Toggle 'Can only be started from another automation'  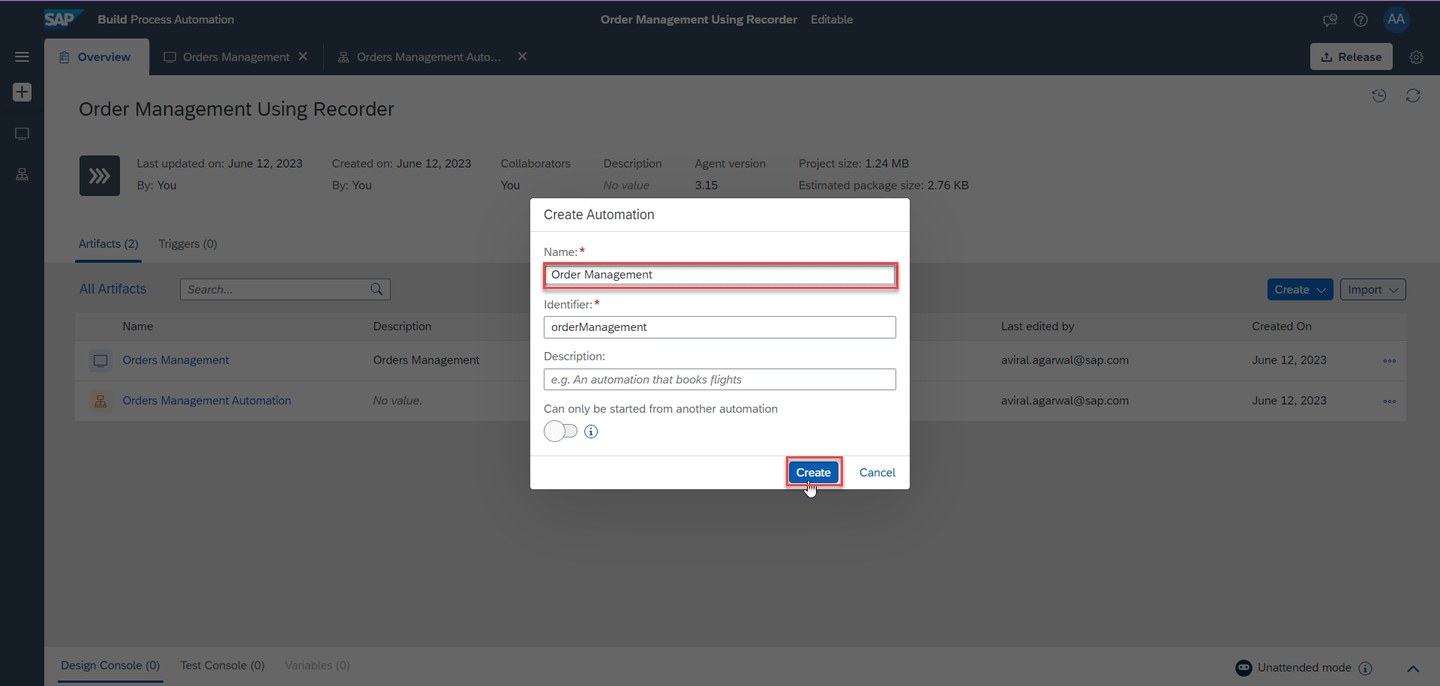pos(561,431)
